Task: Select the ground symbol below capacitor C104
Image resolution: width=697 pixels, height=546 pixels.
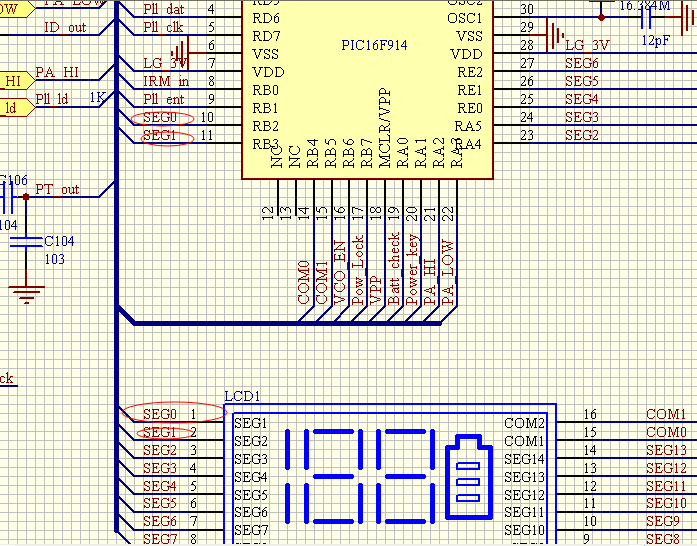Action: [26, 294]
